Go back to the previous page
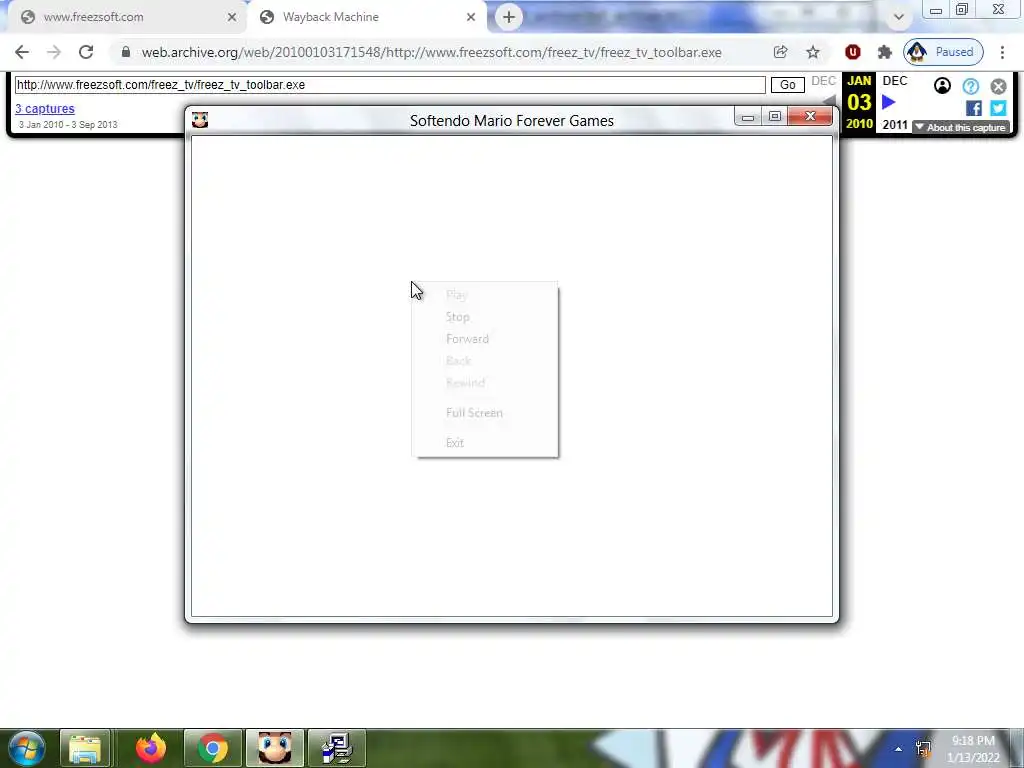The image size is (1024, 768). click(22, 52)
